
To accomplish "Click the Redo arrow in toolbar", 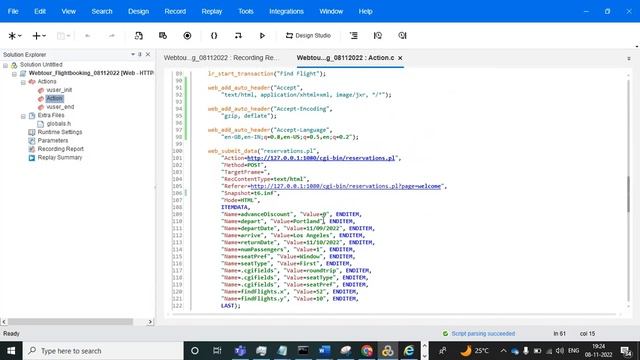I will point(111,36).
